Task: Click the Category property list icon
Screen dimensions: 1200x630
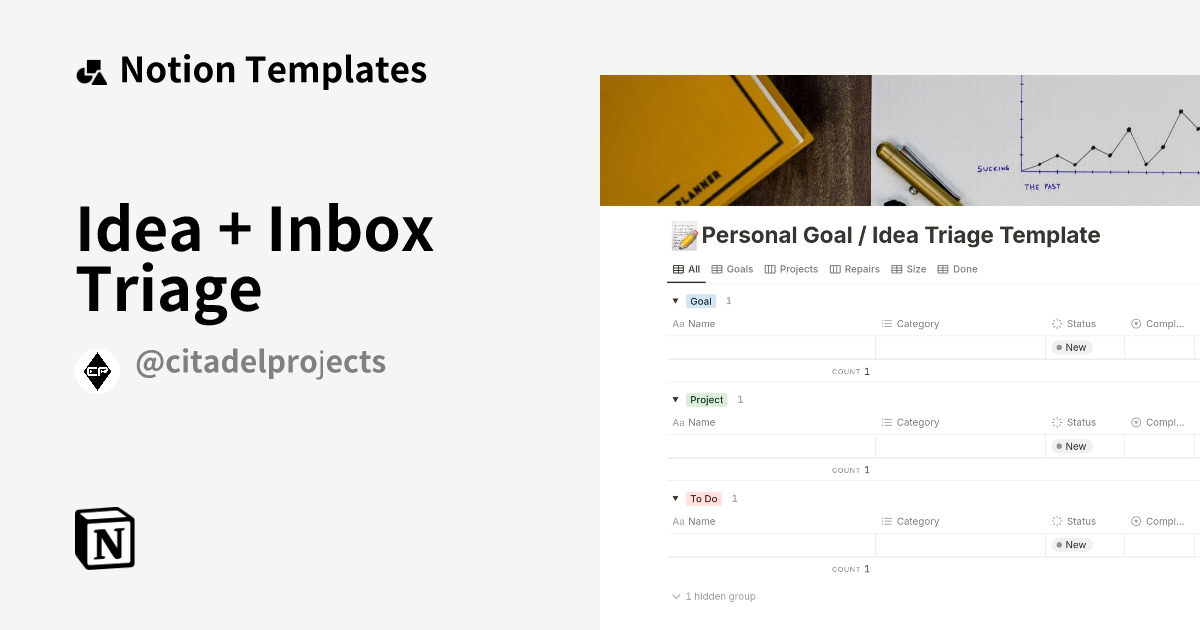Action: [x=886, y=323]
